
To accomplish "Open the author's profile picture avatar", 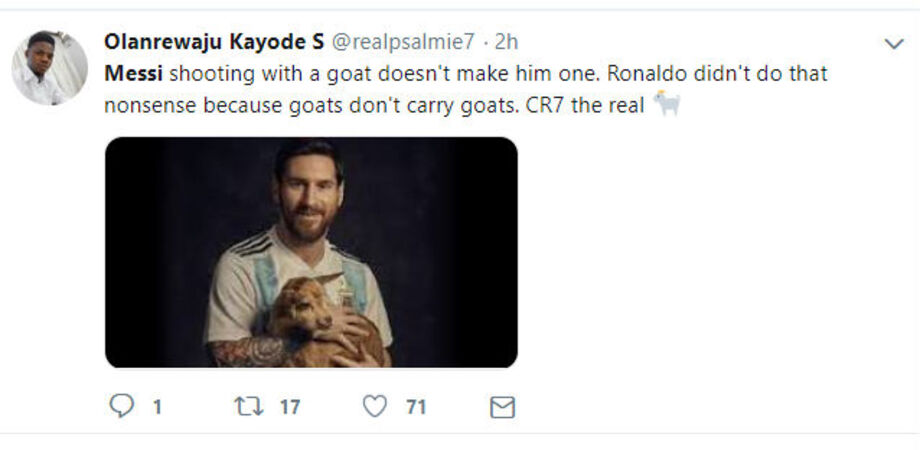I will [49, 68].
